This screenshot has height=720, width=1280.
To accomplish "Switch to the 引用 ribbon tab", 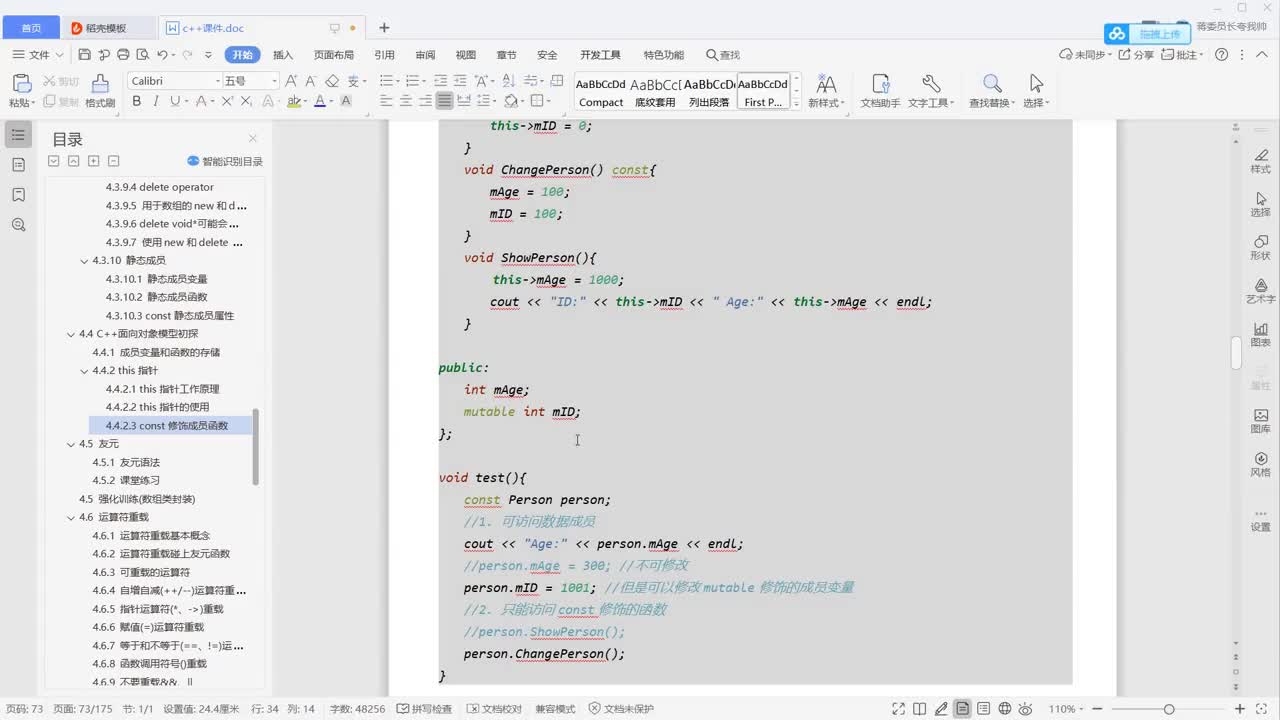I will tap(384, 55).
